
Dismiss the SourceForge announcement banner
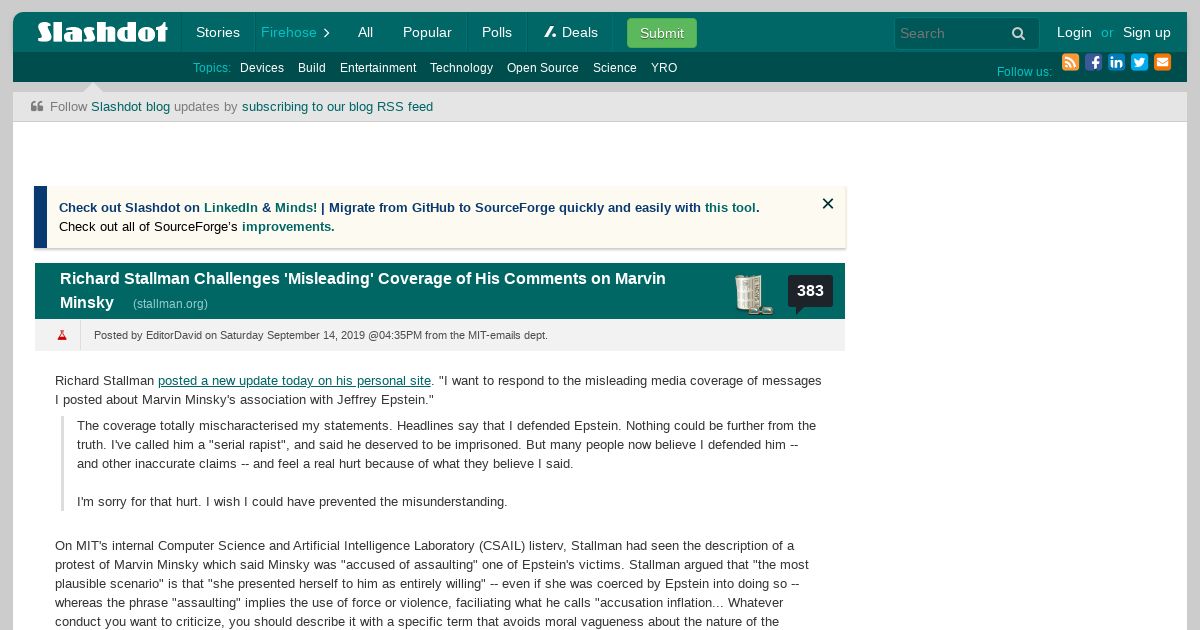[x=828, y=204]
